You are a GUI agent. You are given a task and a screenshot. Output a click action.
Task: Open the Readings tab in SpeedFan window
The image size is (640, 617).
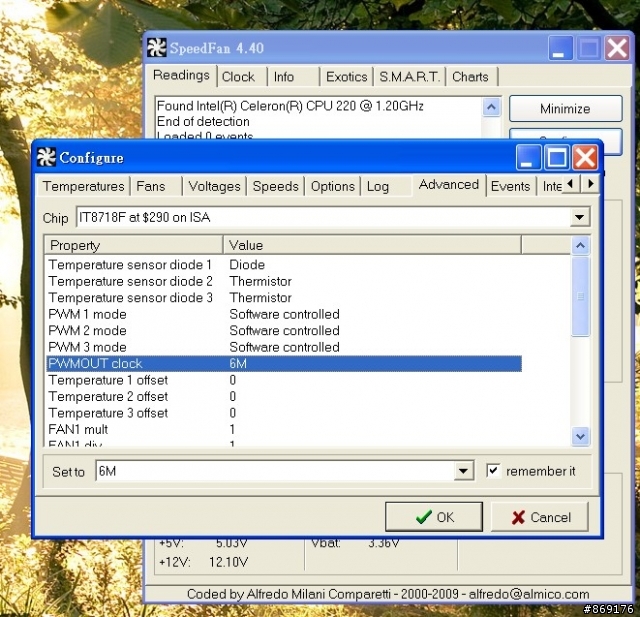click(x=181, y=75)
